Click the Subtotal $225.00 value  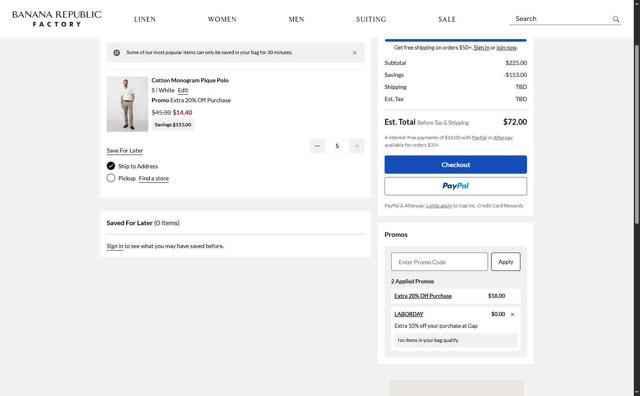click(516, 63)
